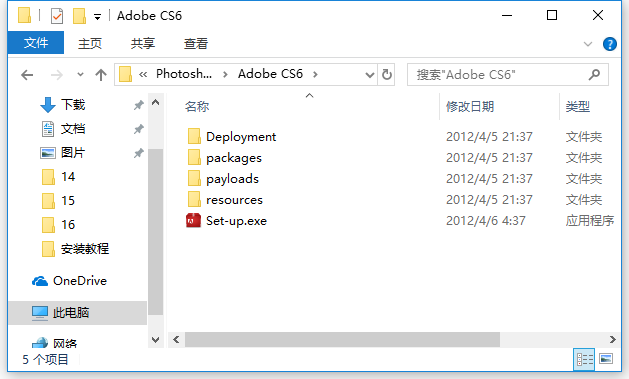This screenshot has height=379, width=629.
Task: Open the 文件 menu tab
Action: 36,43
